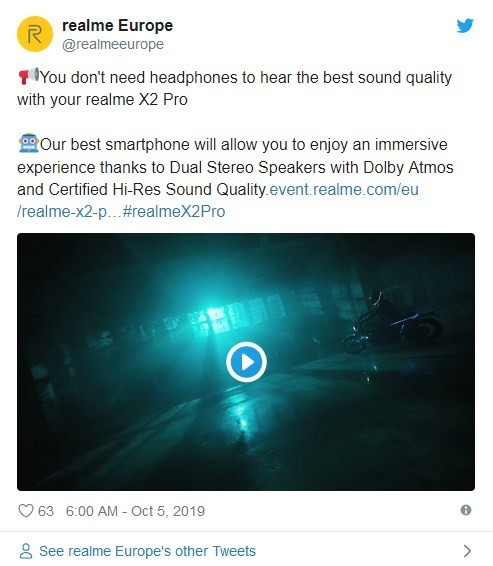Click the 63 likes count
The image size is (493, 566).
(46, 511)
